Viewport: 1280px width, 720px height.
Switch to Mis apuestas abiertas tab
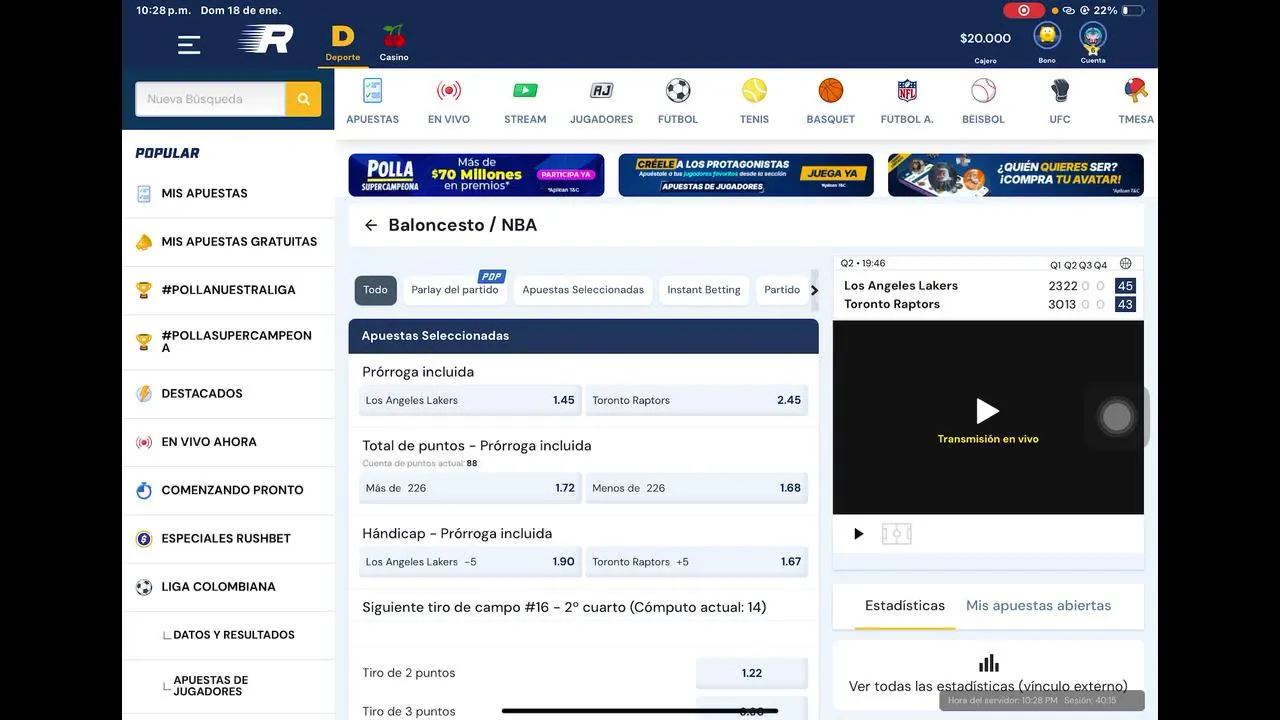[1038, 606]
